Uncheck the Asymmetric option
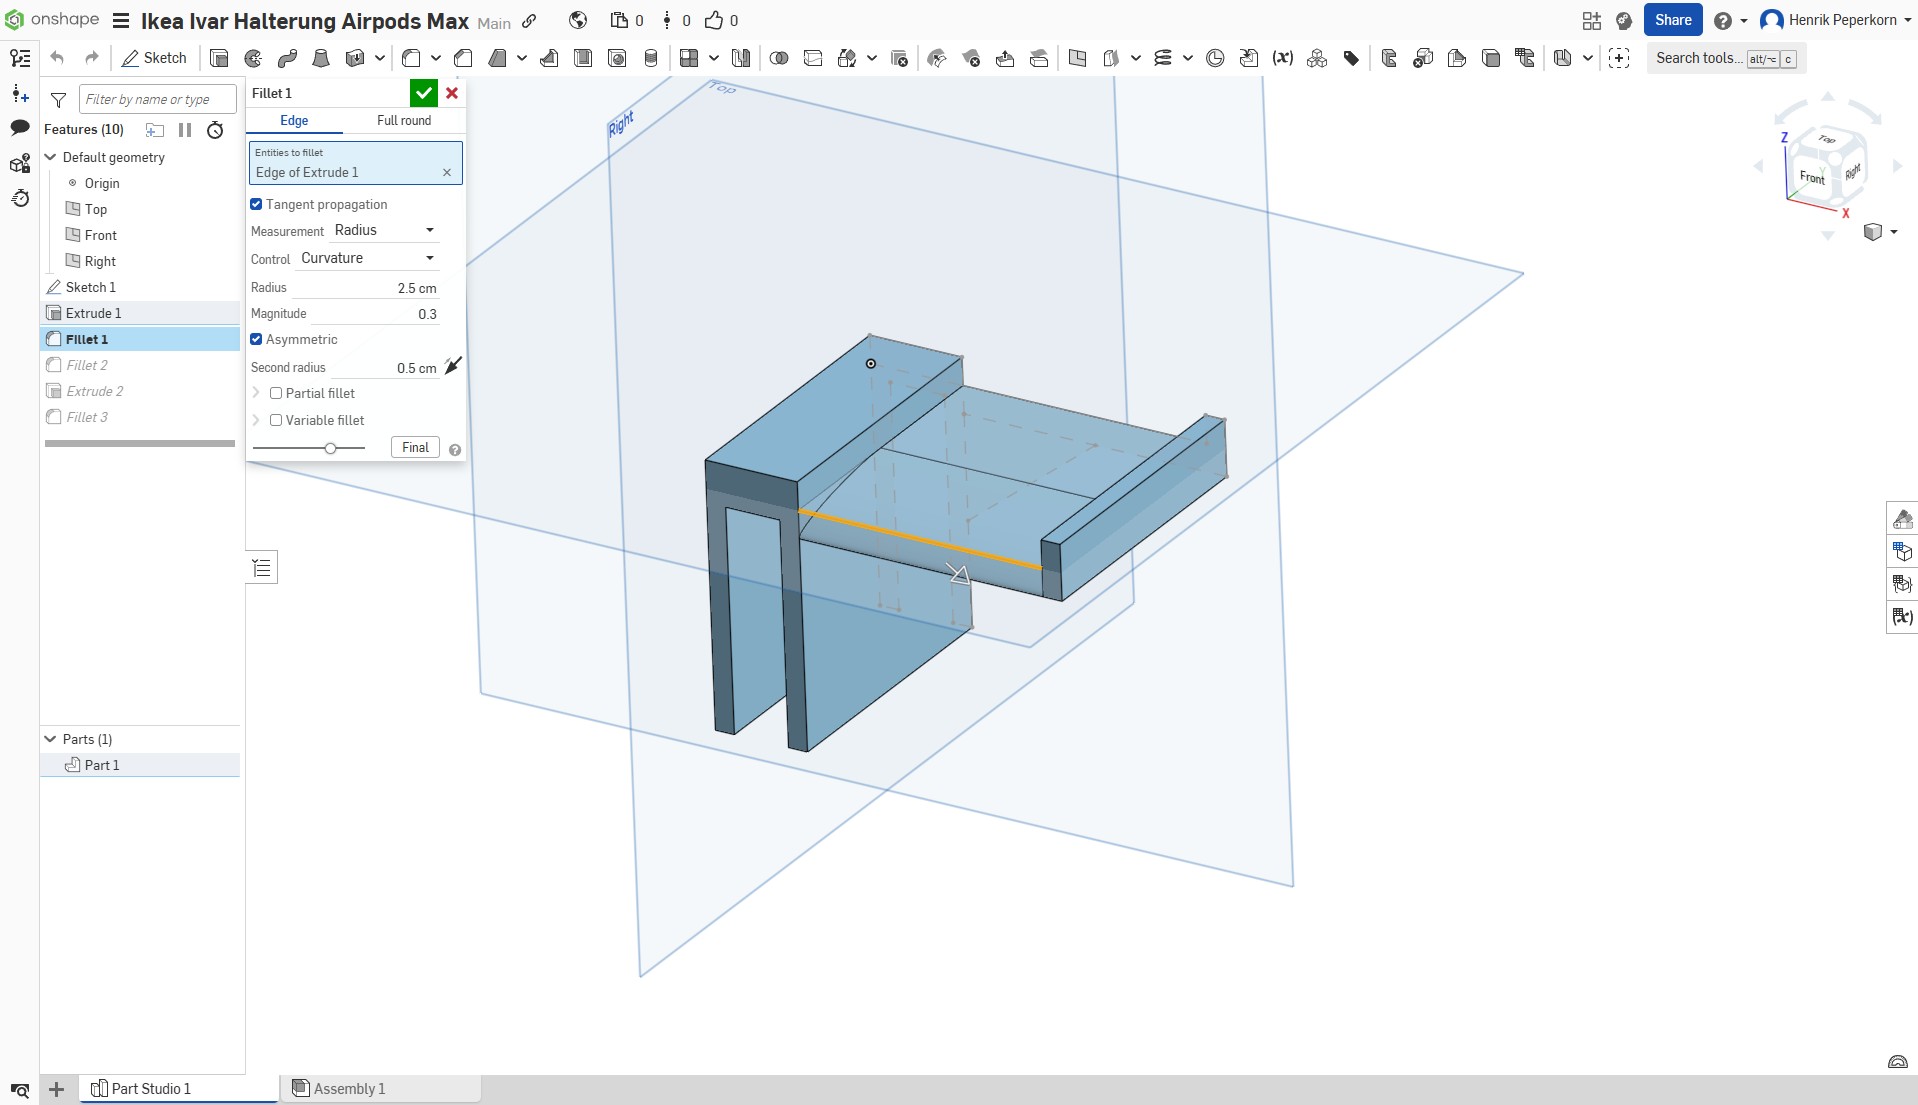 point(257,340)
